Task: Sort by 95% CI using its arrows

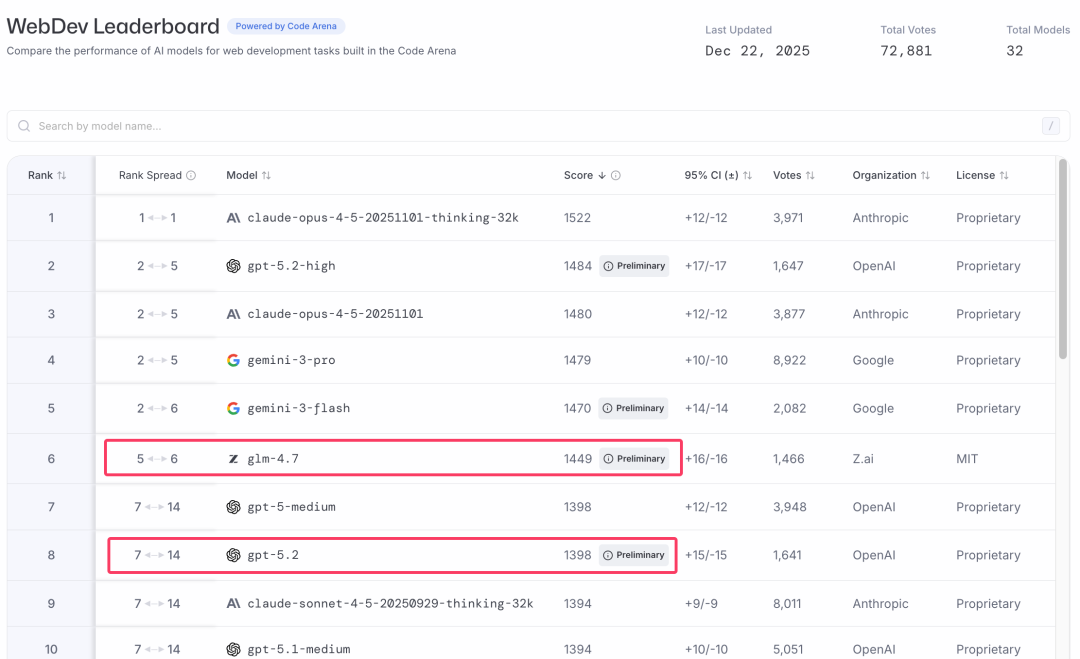Action: (747, 176)
